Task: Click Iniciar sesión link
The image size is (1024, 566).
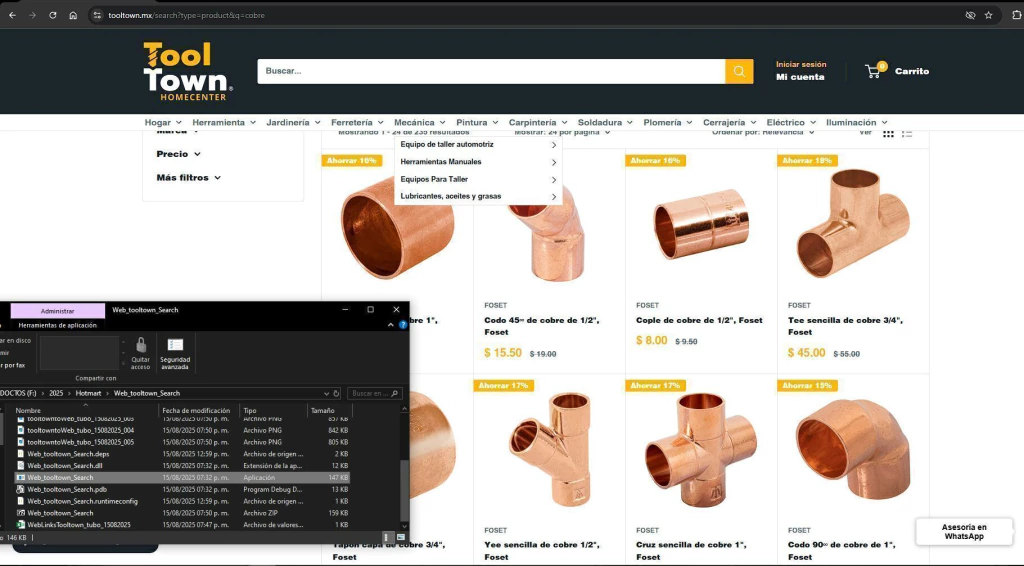Action: click(x=801, y=64)
